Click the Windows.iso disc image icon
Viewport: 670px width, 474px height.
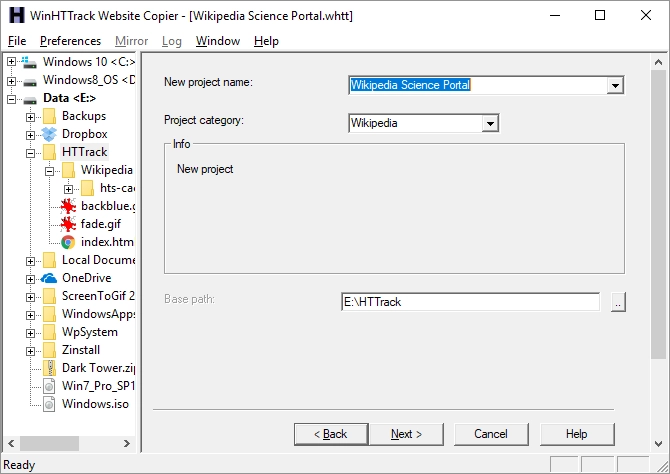point(49,404)
